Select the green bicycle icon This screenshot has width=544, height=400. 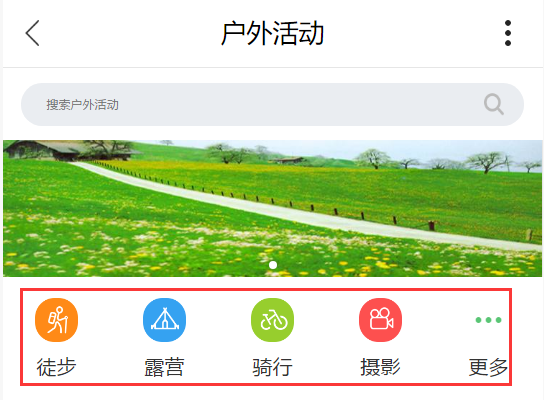tap(272, 320)
